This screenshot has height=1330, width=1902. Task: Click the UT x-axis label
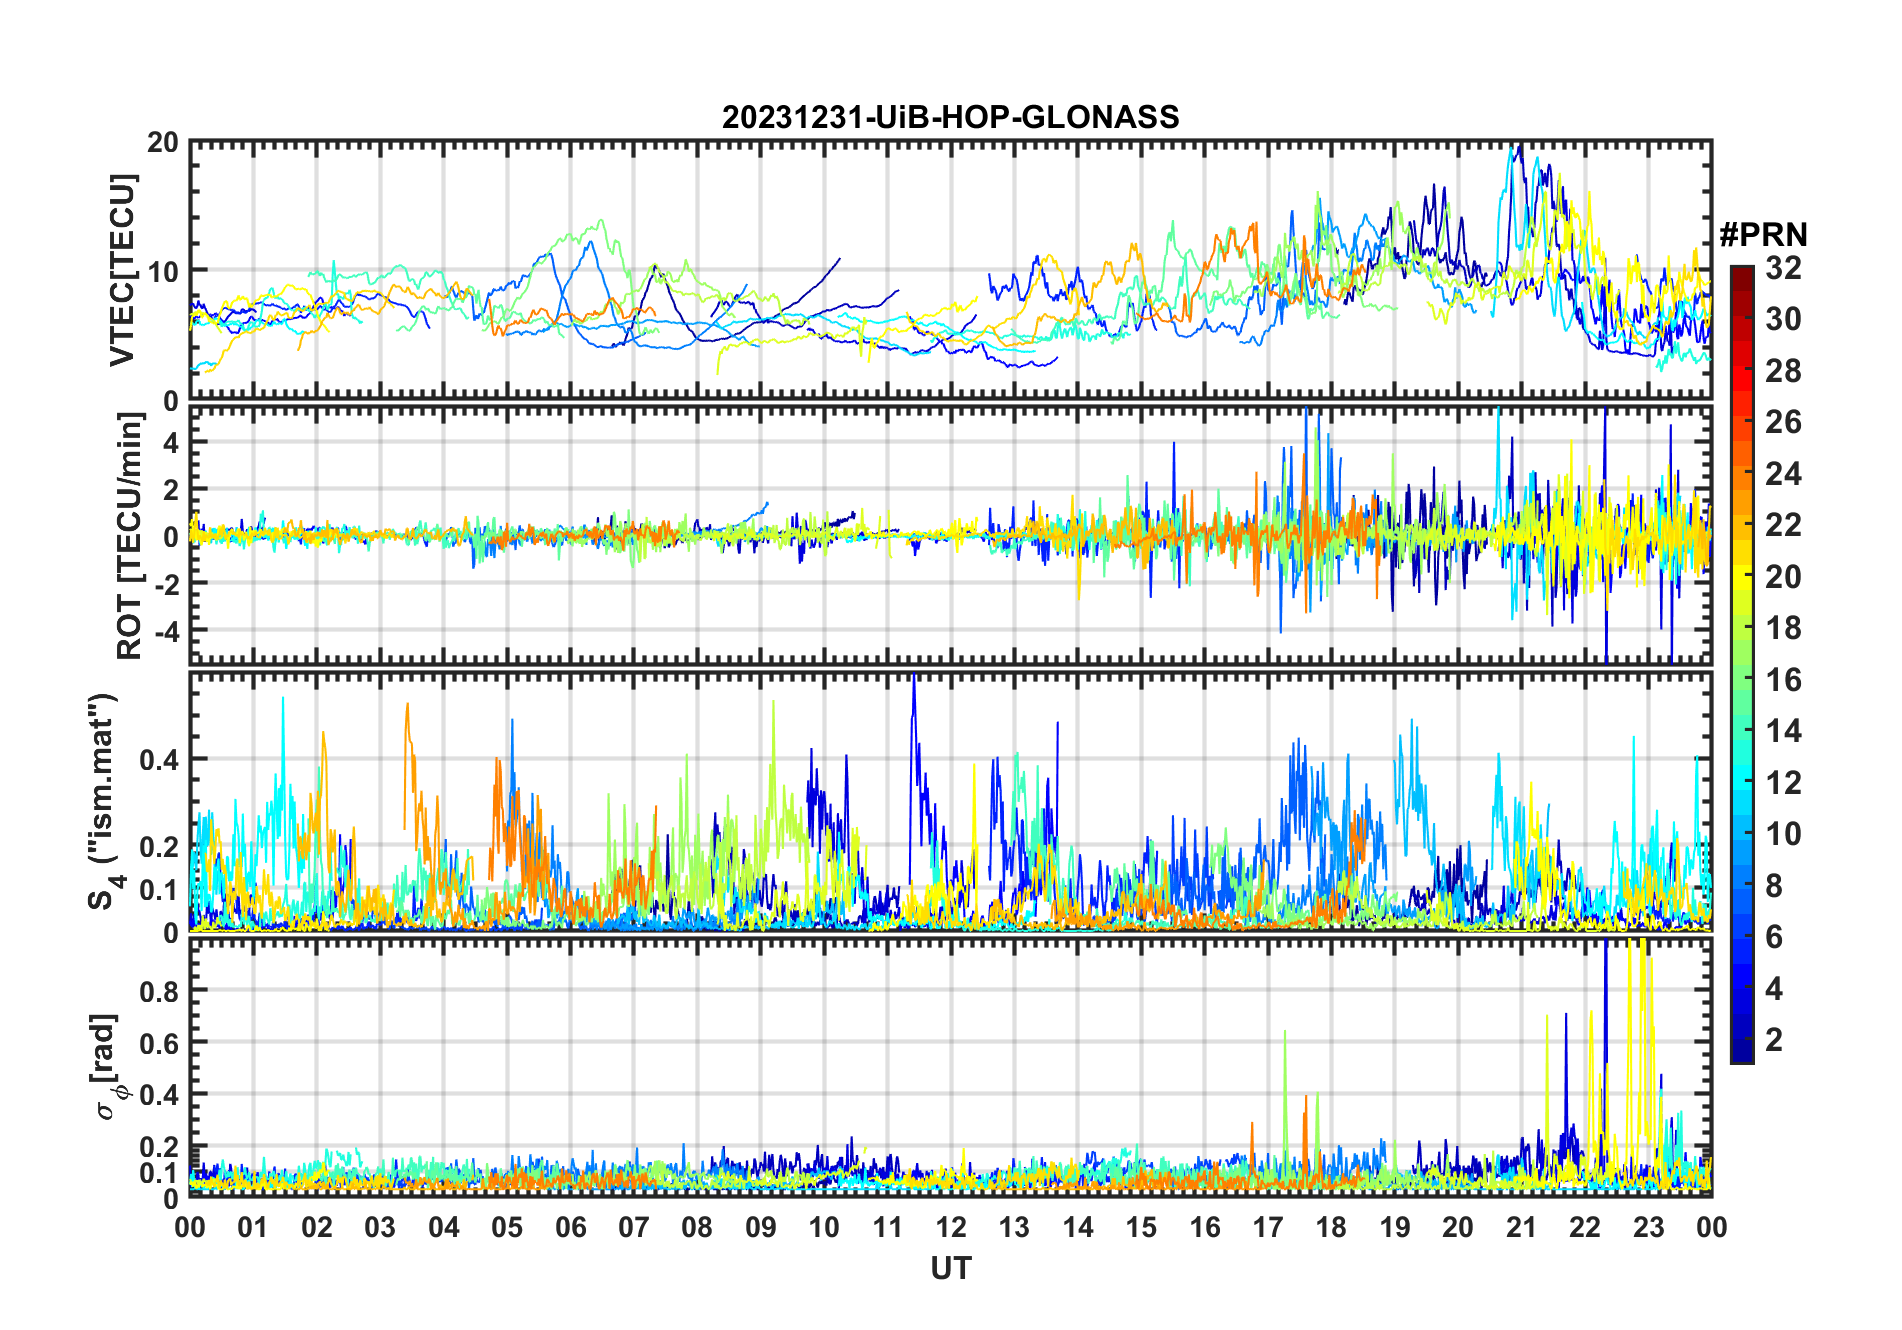click(950, 1269)
